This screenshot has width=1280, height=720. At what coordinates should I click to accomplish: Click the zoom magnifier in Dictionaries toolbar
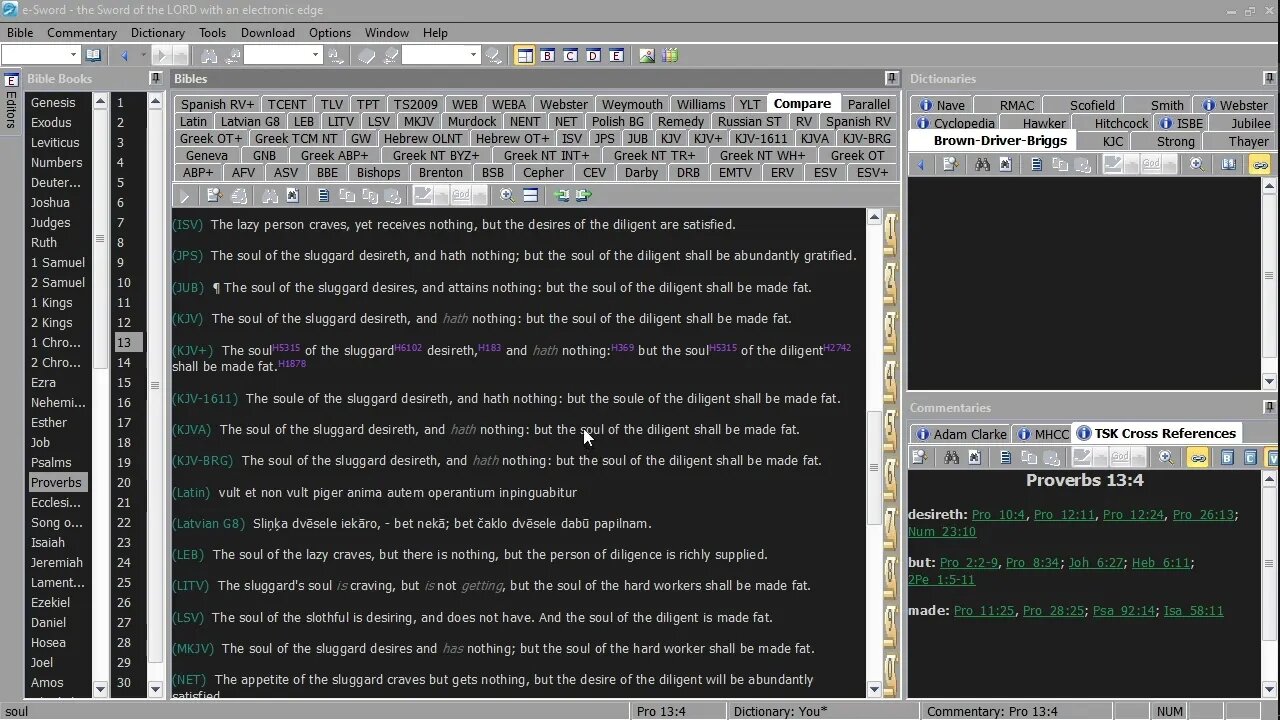tap(1197, 165)
